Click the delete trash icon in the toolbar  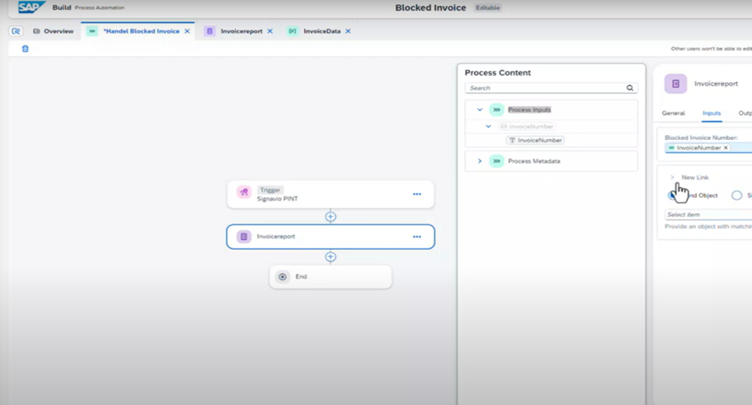pos(25,48)
